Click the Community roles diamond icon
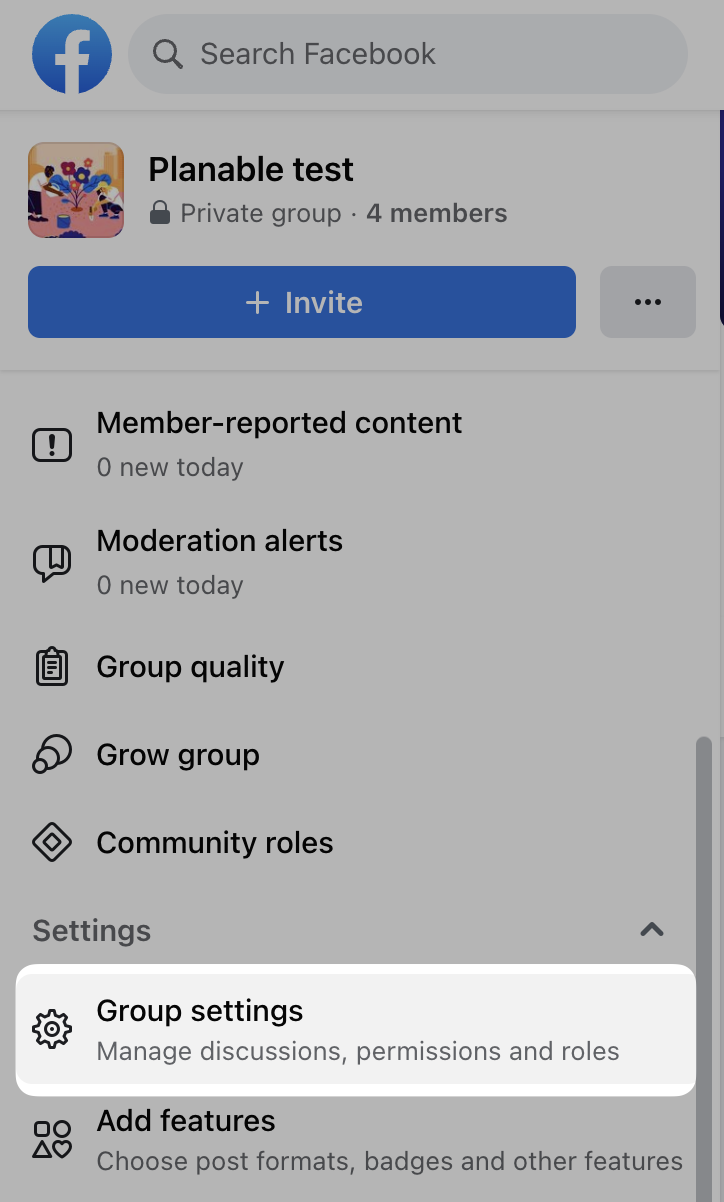The width and height of the screenshot is (724, 1202). tap(52, 844)
